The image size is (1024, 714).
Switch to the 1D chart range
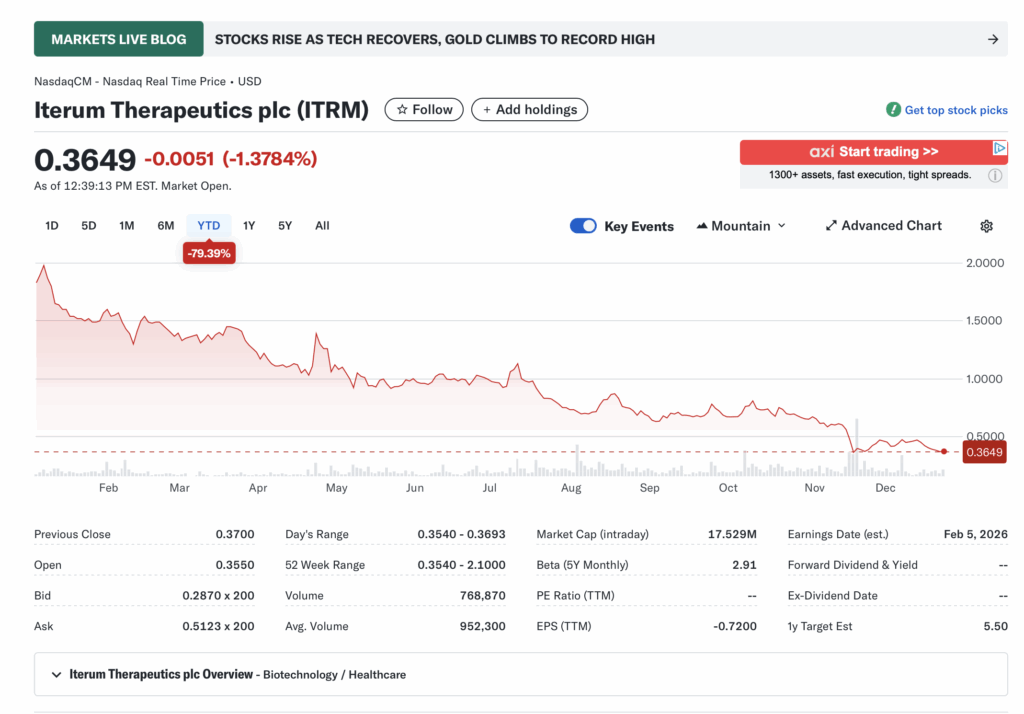(x=51, y=226)
